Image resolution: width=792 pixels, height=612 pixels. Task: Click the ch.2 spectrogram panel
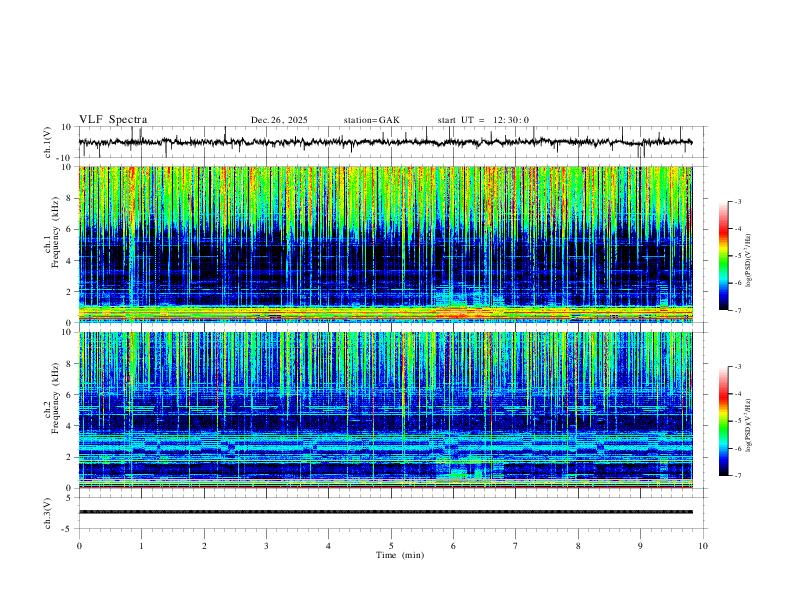pyautogui.click(x=385, y=410)
